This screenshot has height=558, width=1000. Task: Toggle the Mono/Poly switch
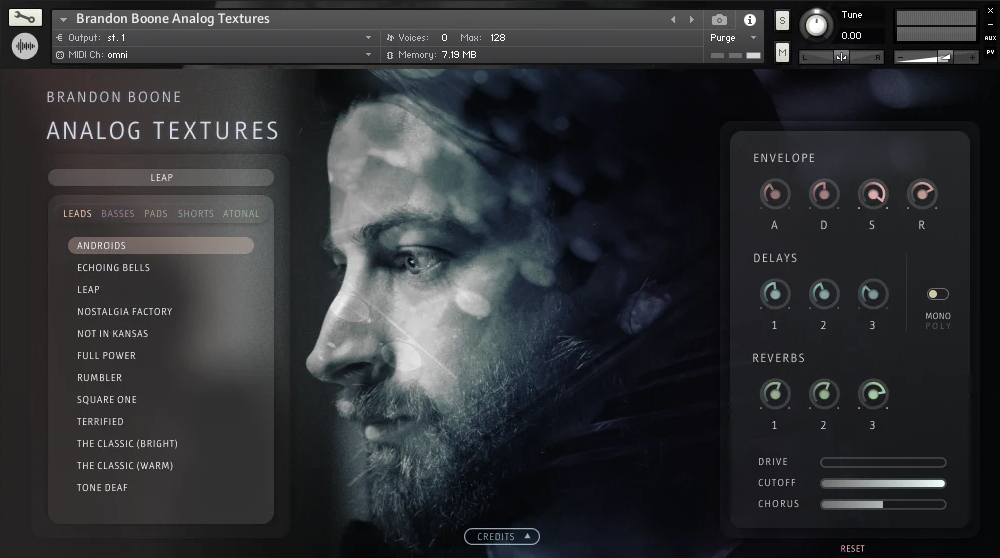tap(938, 294)
